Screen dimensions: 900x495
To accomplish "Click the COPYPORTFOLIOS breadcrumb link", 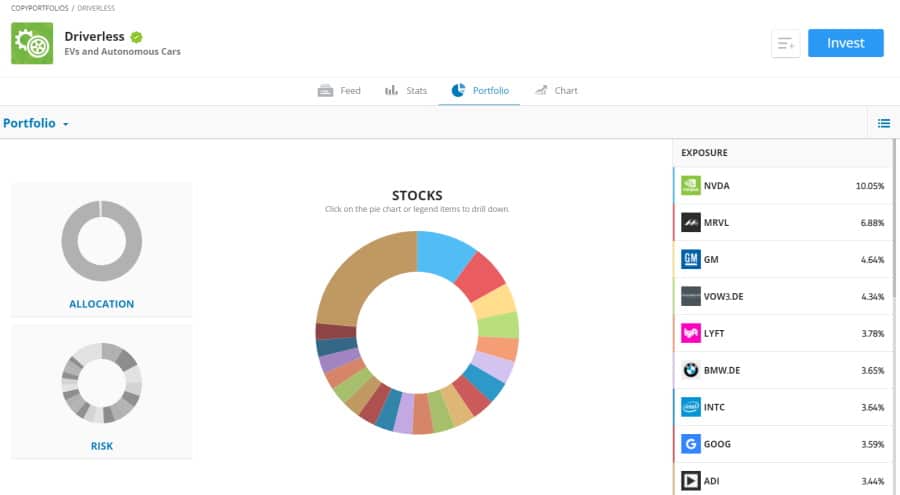I will (x=40, y=8).
